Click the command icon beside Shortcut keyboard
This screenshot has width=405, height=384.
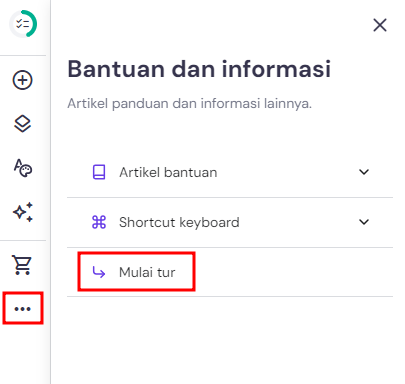pos(99,222)
